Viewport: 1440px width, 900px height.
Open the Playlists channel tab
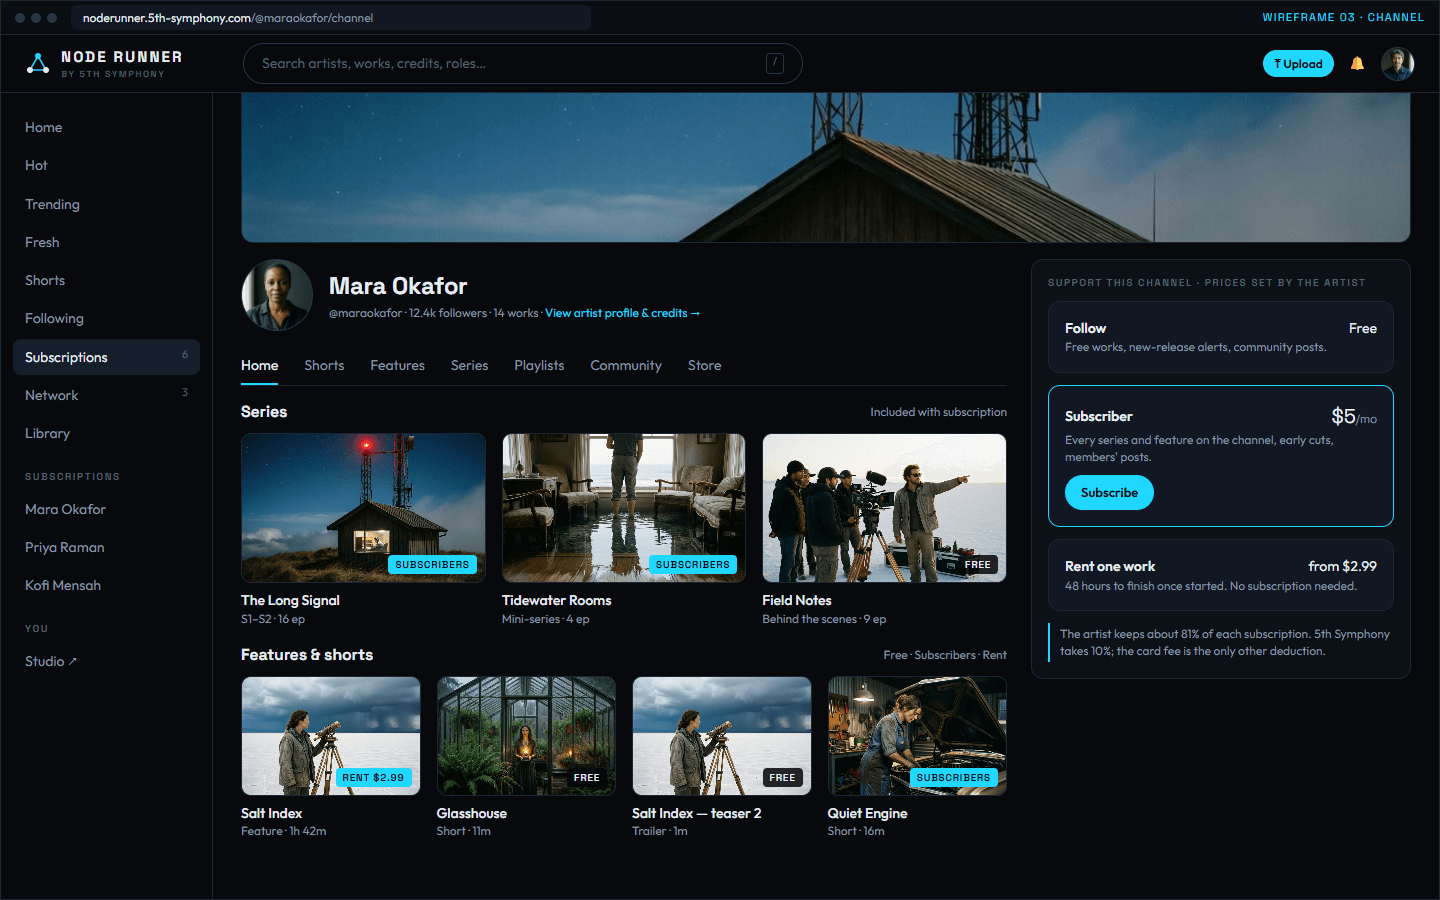pos(539,365)
